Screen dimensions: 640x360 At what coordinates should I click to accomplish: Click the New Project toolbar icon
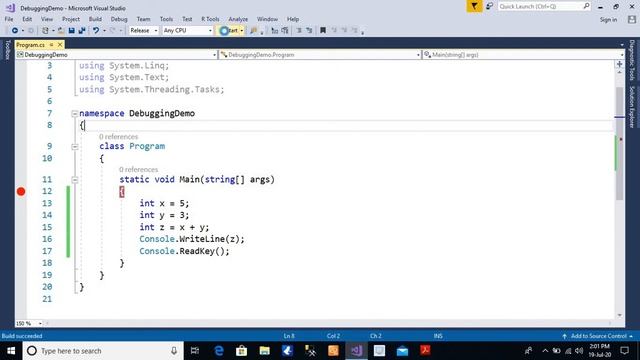click(x=45, y=31)
